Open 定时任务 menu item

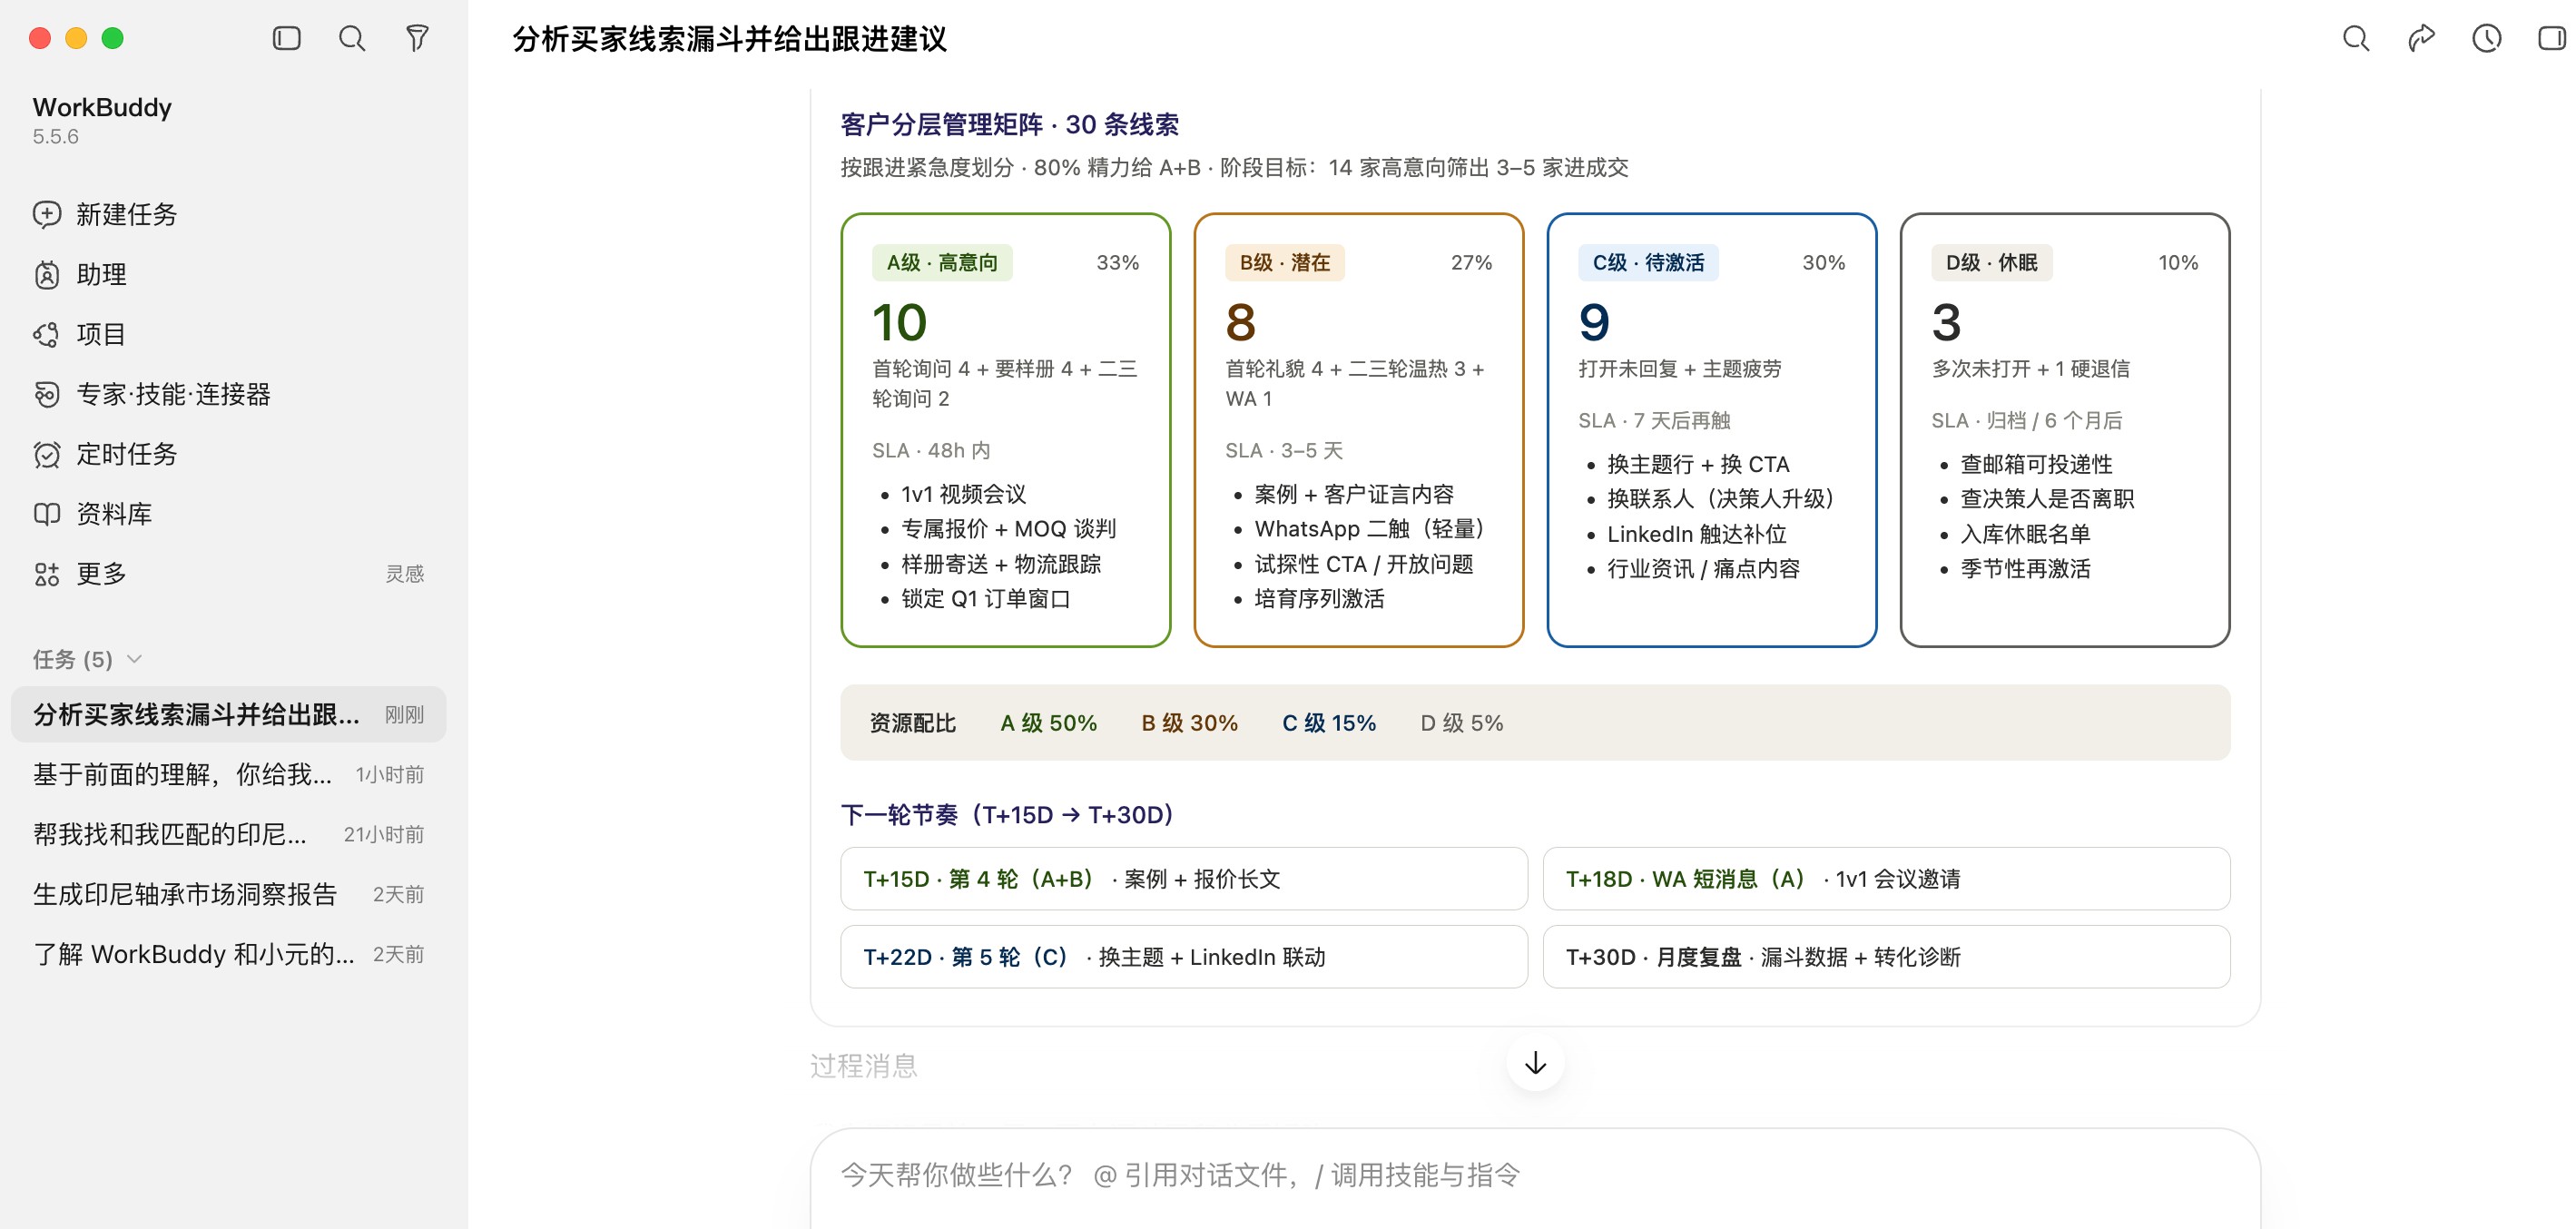[x=228, y=454]
